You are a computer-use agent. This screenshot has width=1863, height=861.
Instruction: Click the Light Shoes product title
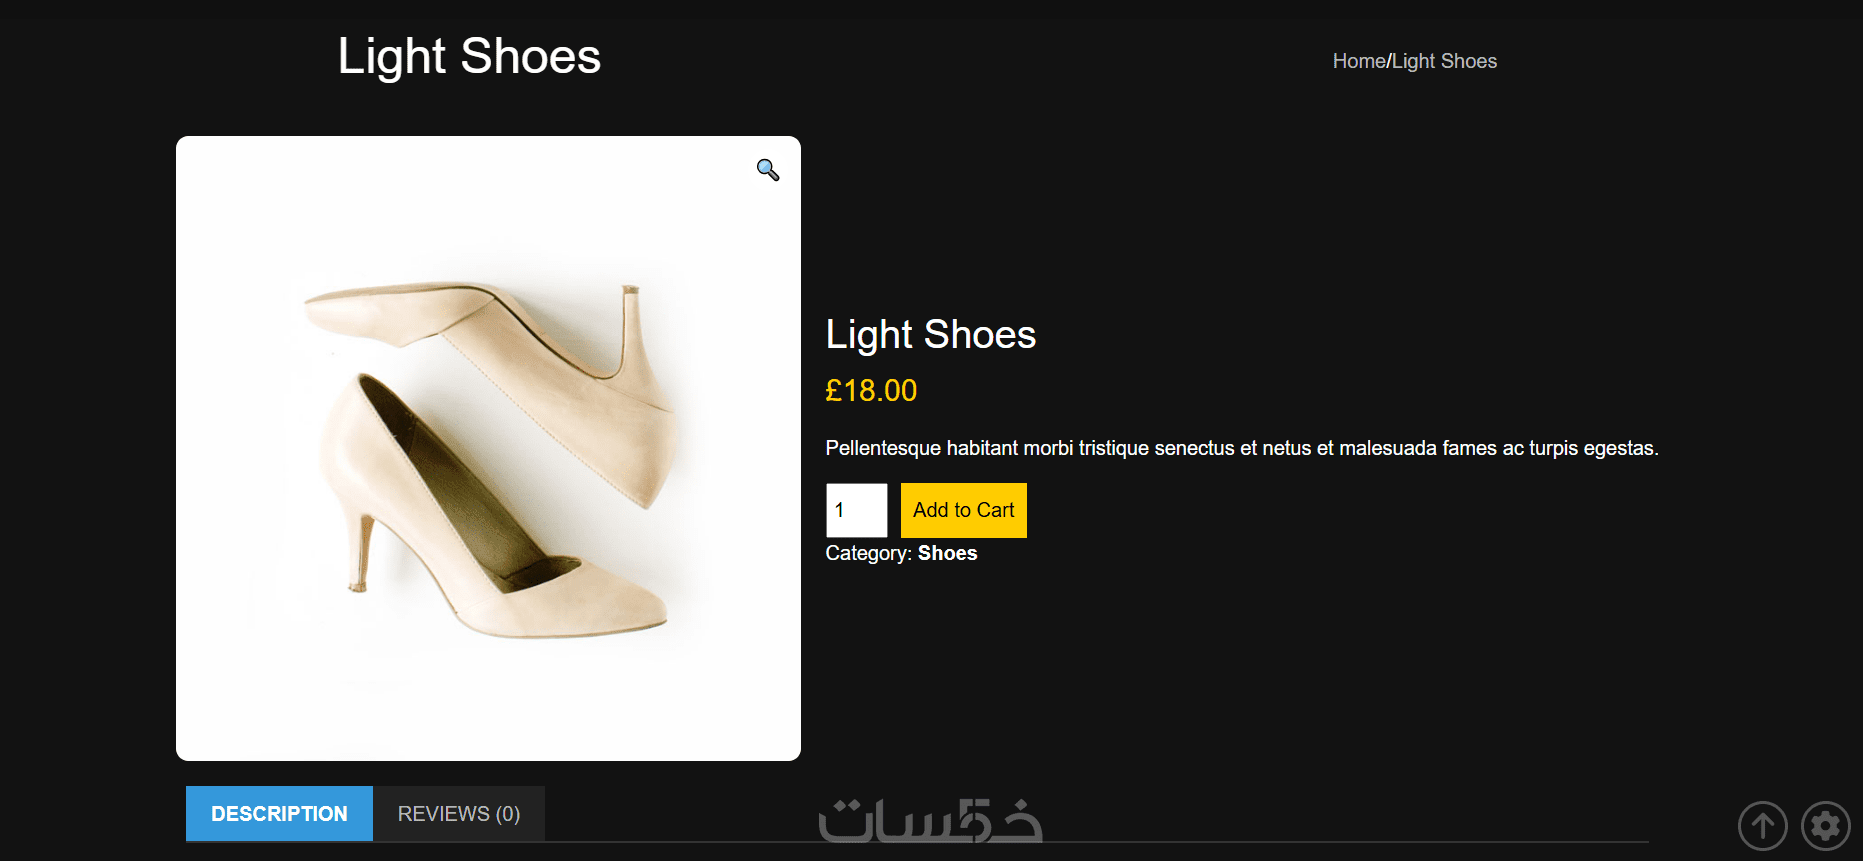[930, 334]
